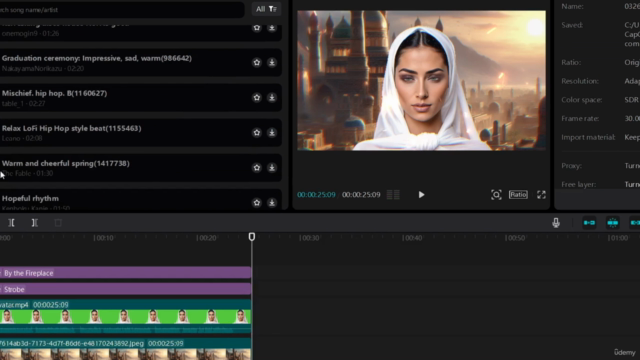Click the delete-left split tool

[11, 222]
